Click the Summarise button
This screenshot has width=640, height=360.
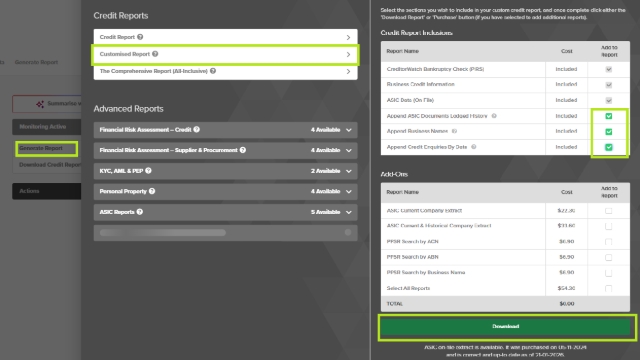point(47,104)
